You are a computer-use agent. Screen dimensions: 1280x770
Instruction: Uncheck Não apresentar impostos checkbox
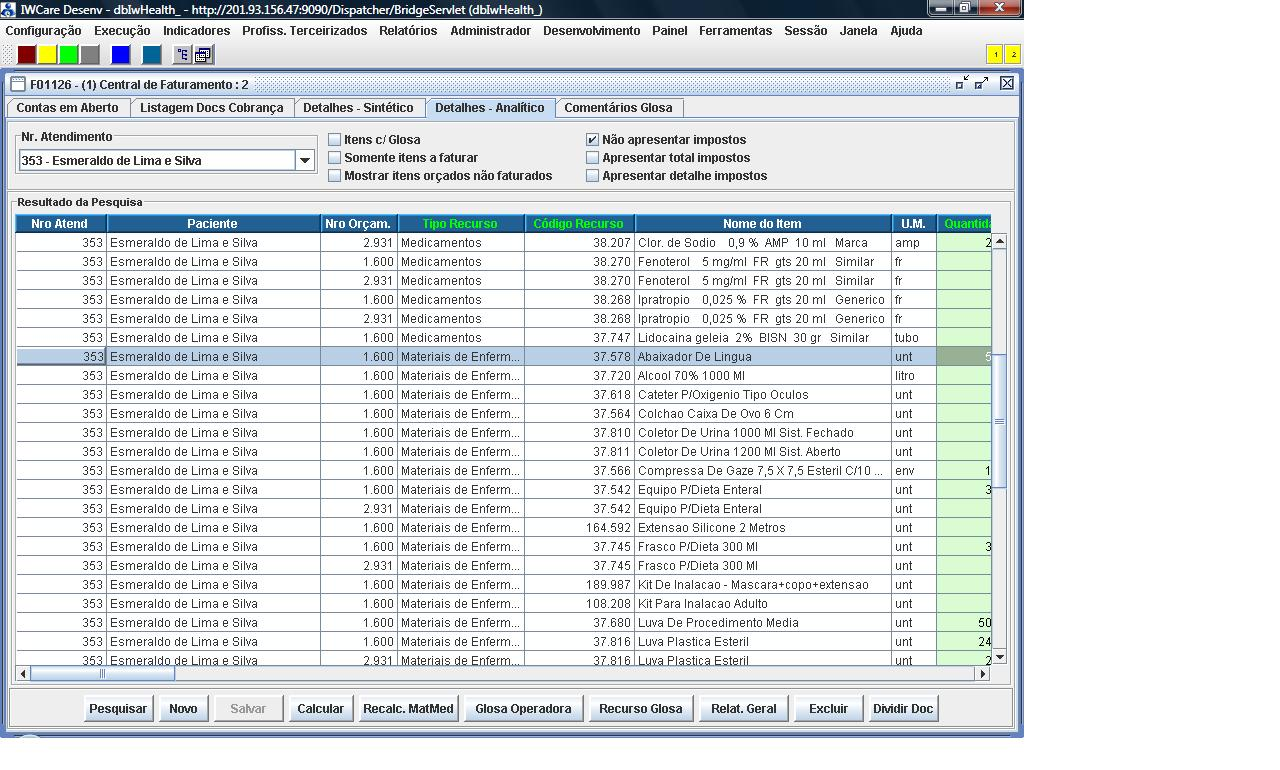(593, 140)
